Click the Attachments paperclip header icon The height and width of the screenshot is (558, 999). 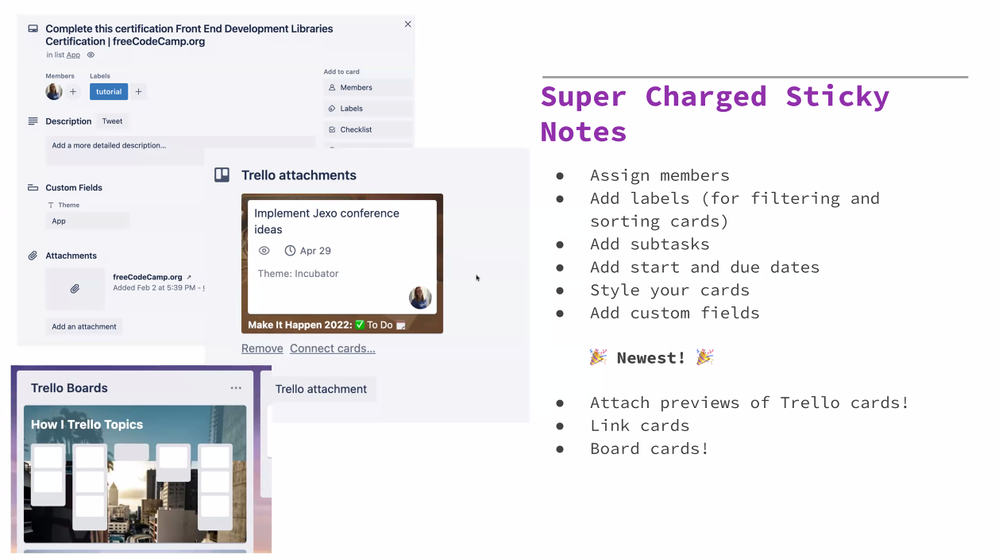pyautogui.click(x=33, y=255)
